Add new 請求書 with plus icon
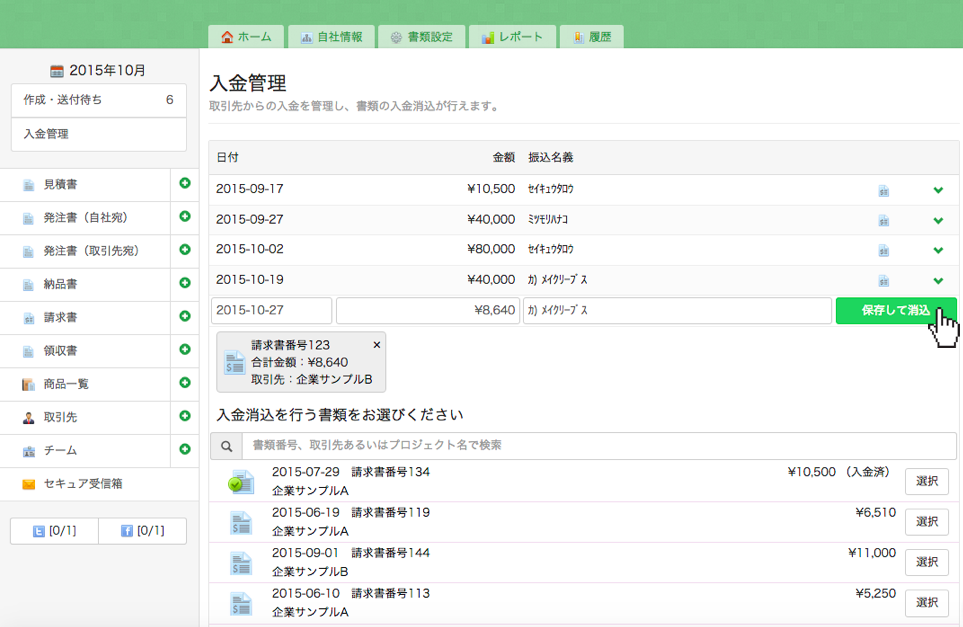Viewport: 963px width, 627px height. tap(184, 316)
